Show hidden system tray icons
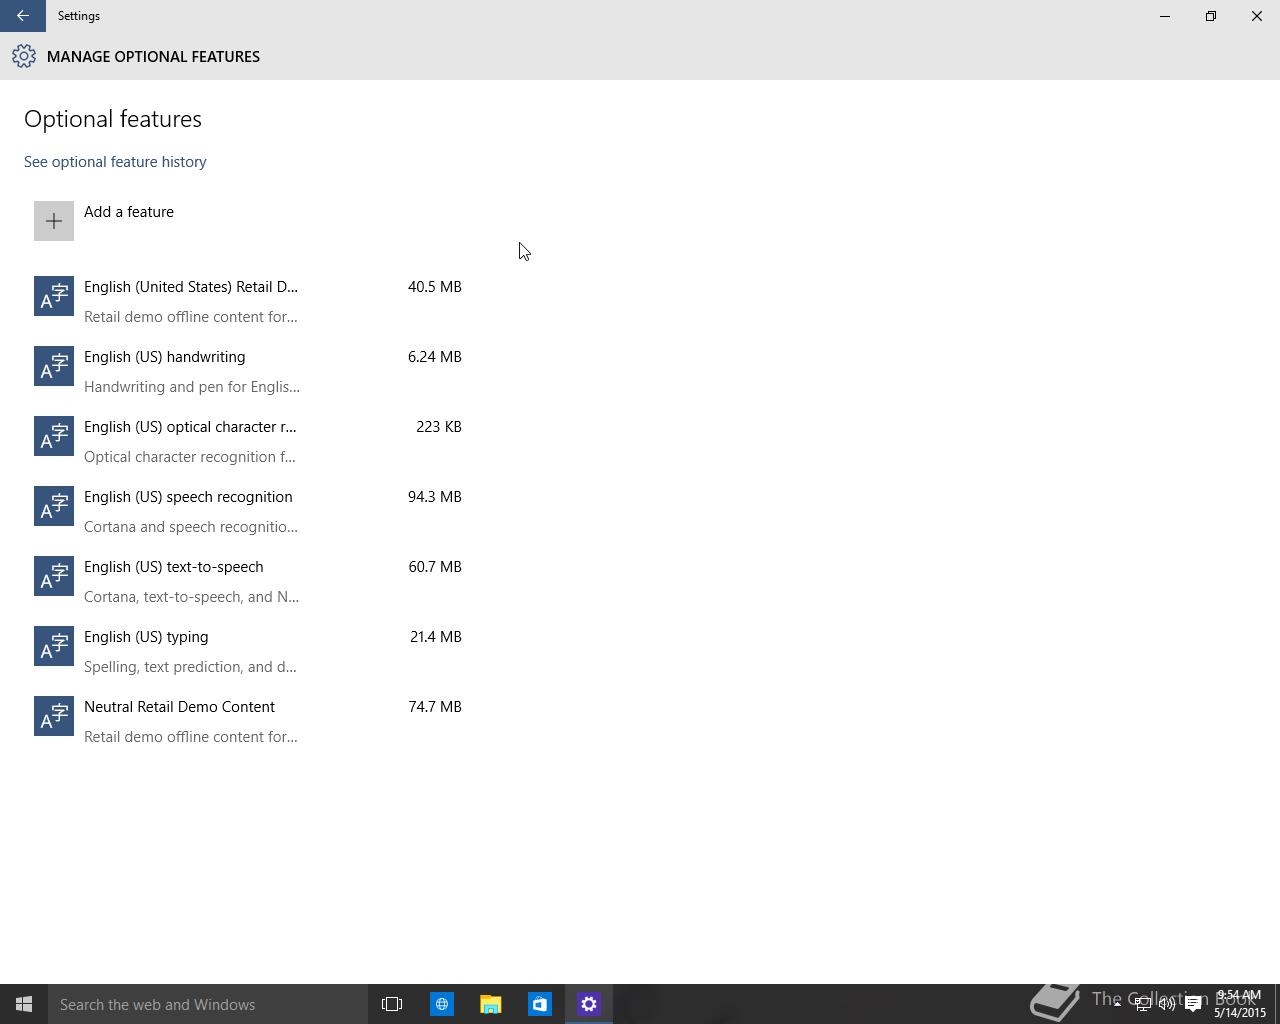This screenshot has width=1280, height=1024. [1117, 1004]
